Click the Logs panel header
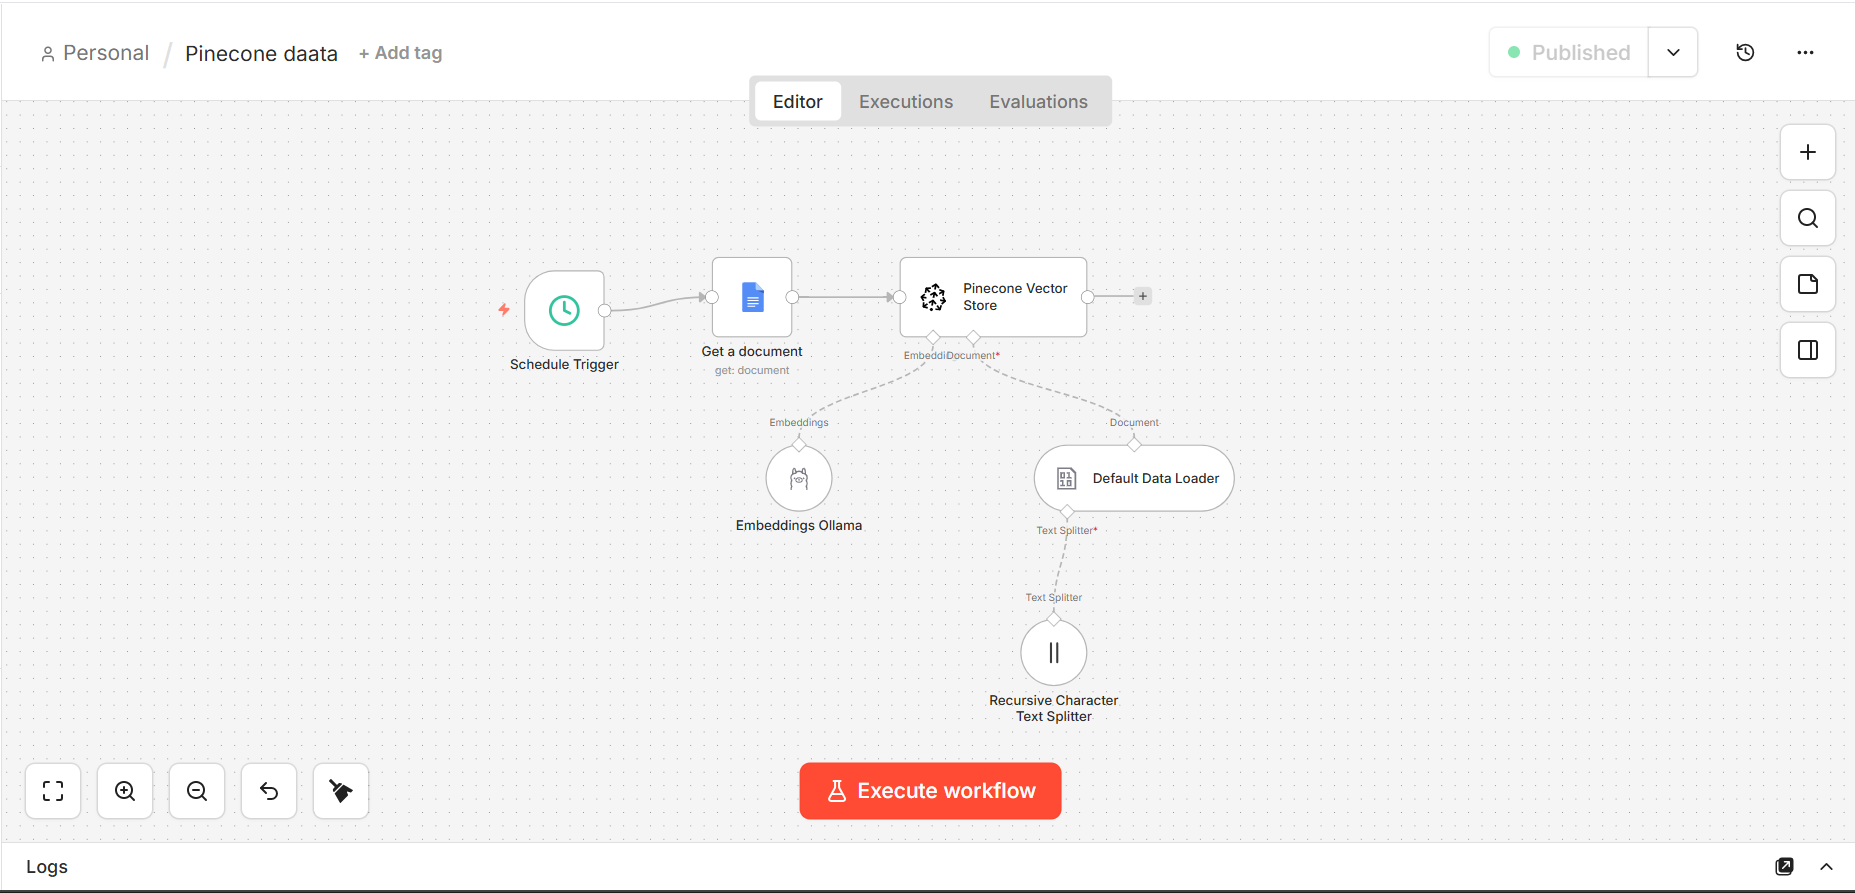Viewport: 1855px width, 893px height. (x=927, y=866)
